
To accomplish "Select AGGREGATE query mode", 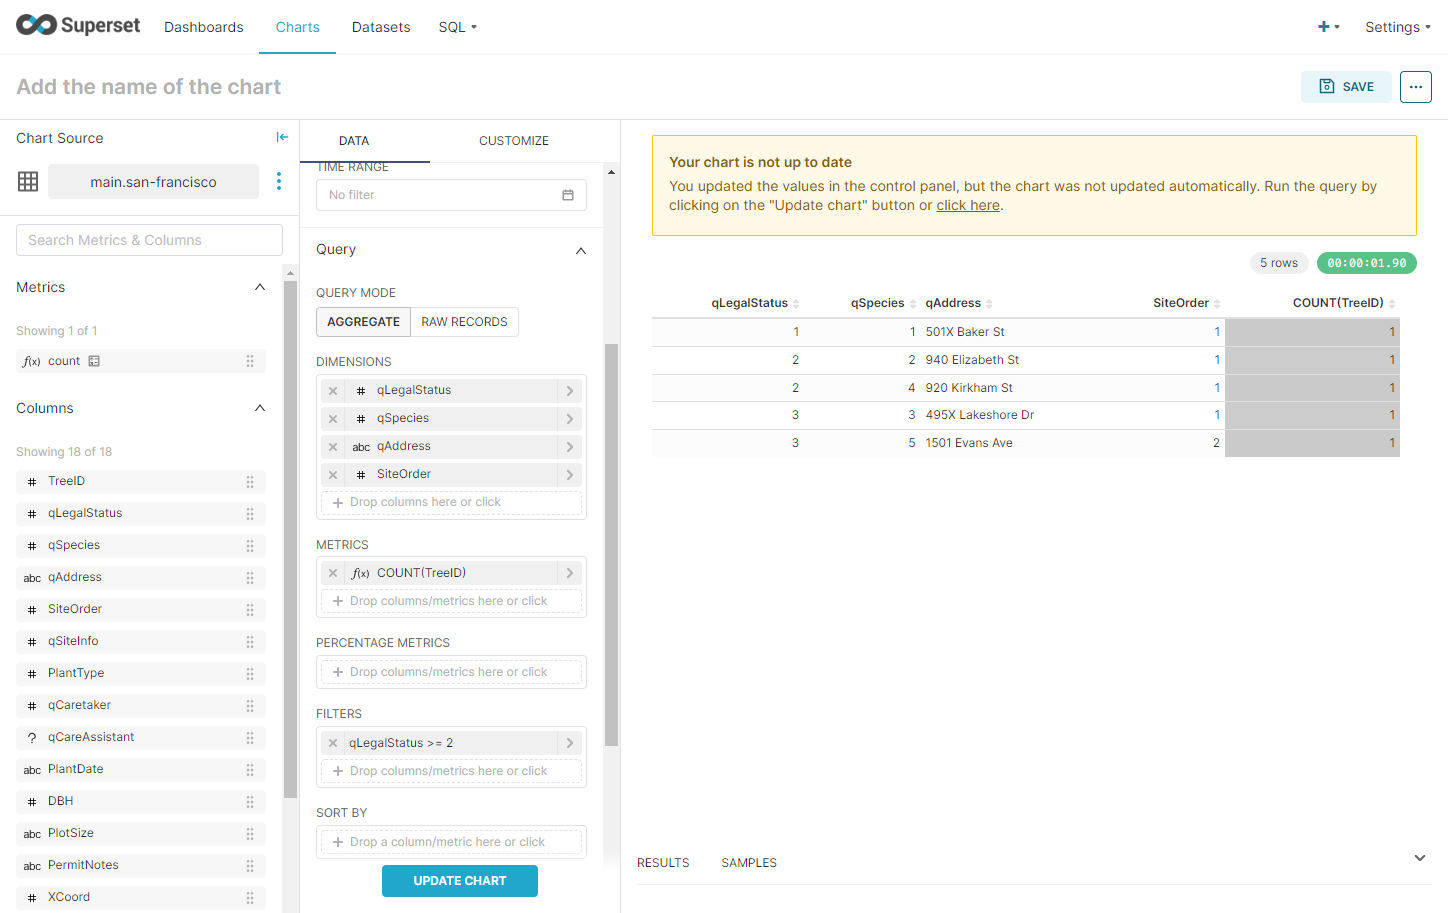I will click(363, 322).
